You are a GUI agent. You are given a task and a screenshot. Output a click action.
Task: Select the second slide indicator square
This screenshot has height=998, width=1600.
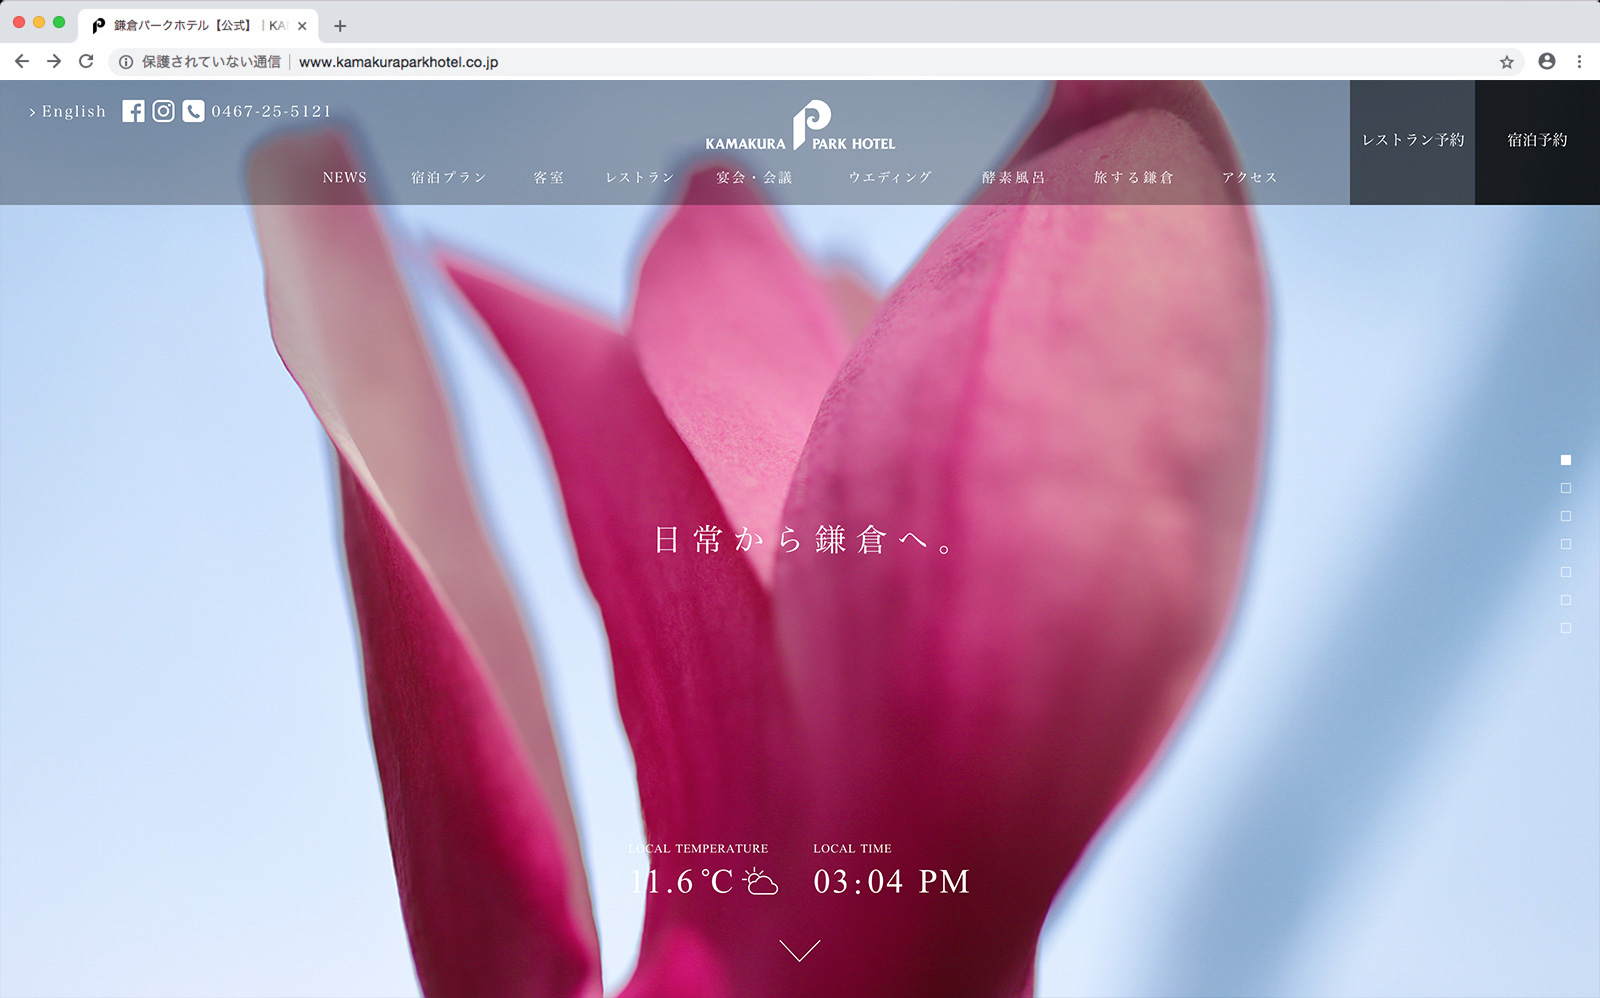pos(1566,488)
